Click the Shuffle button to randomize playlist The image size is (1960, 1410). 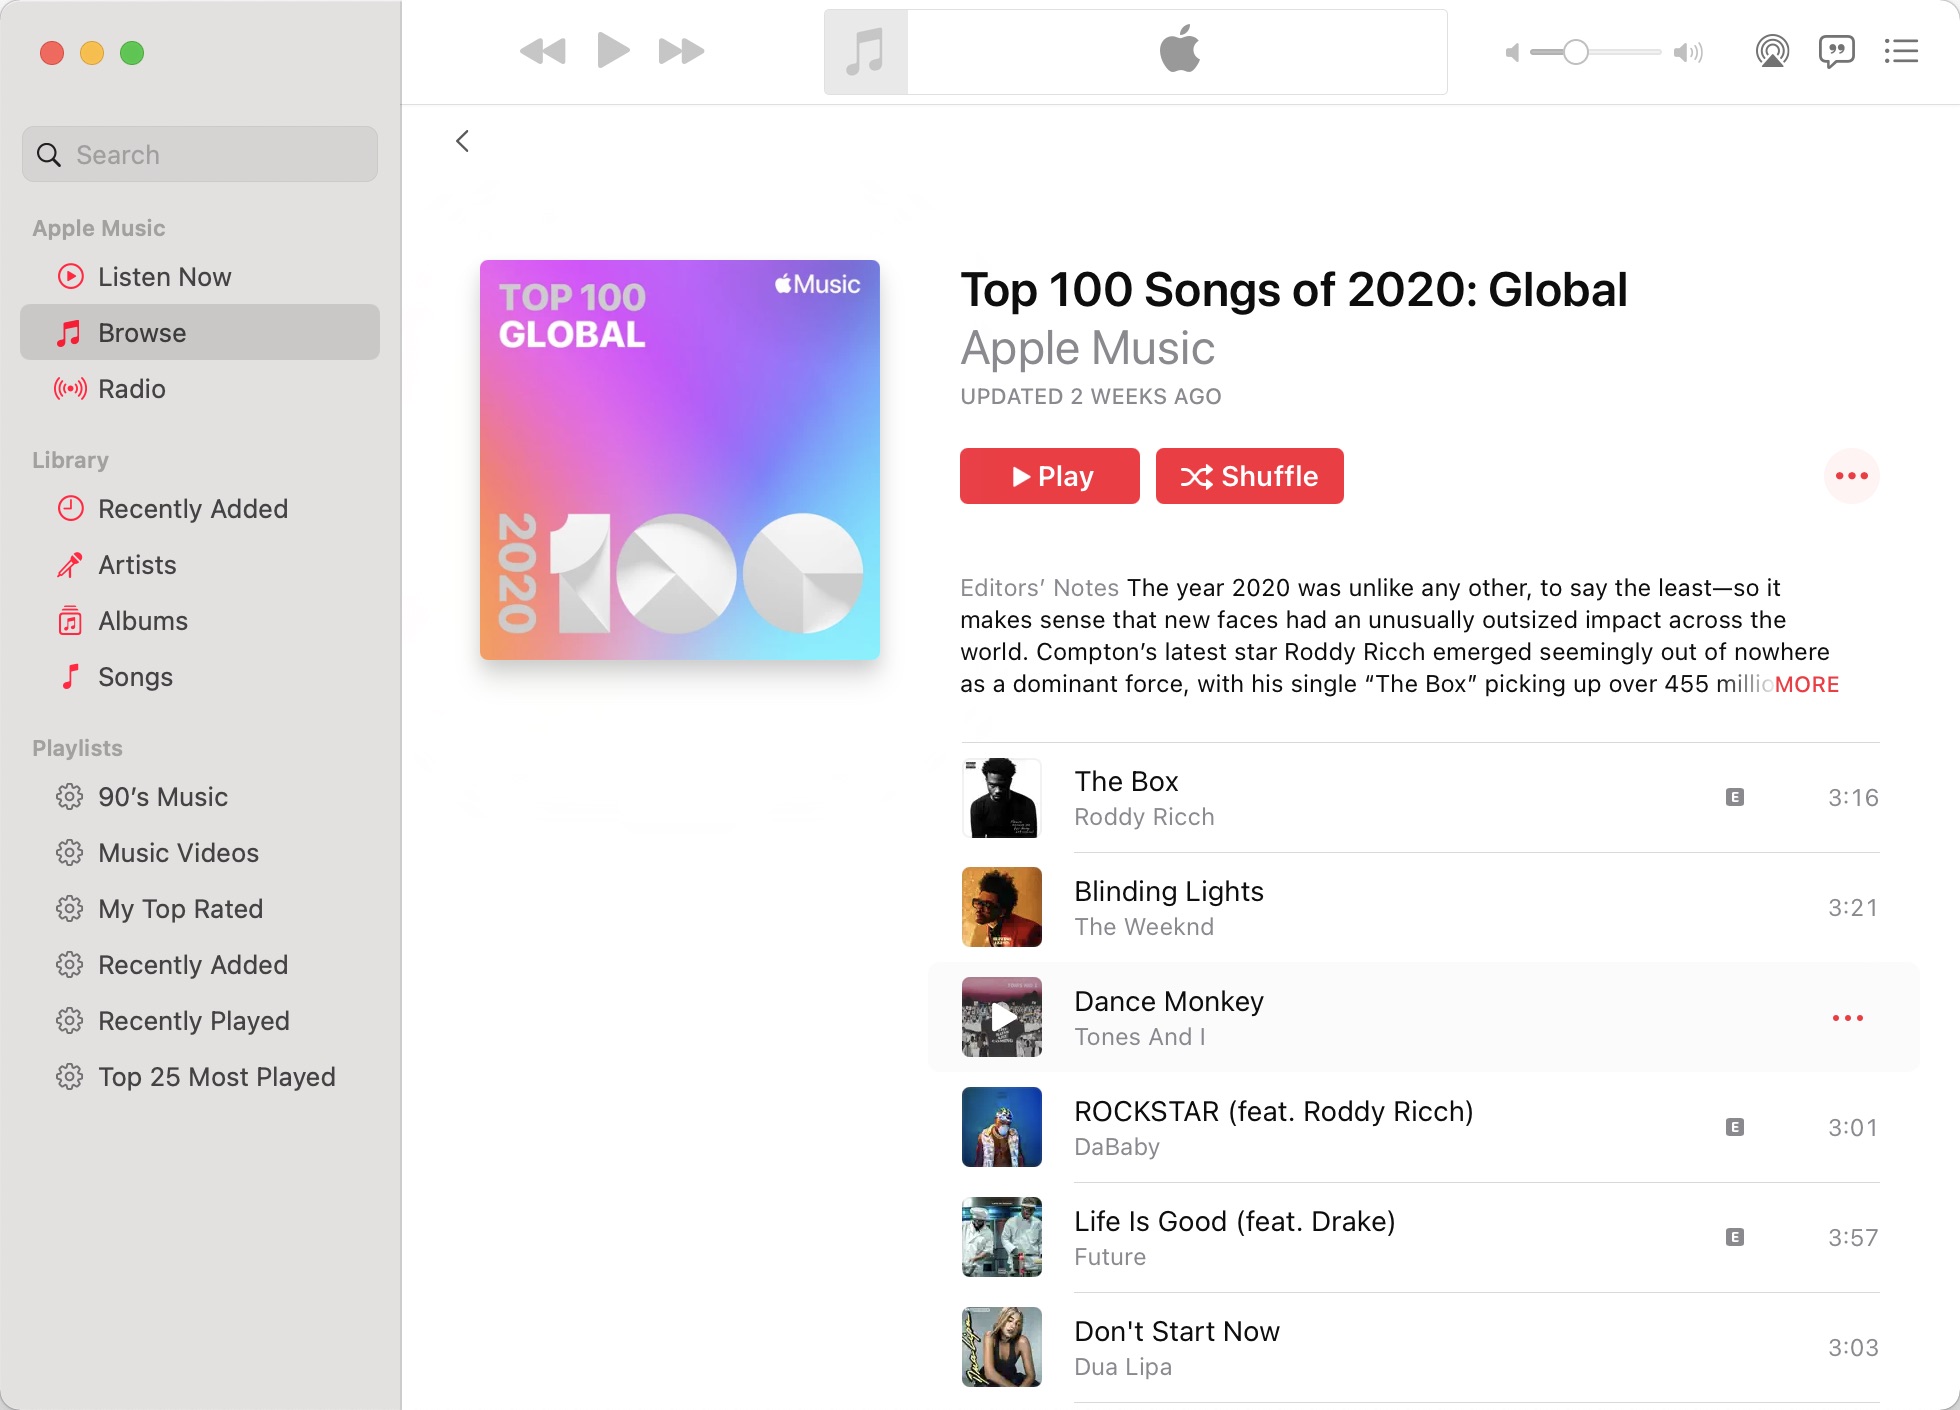(x=1249, y=475)
